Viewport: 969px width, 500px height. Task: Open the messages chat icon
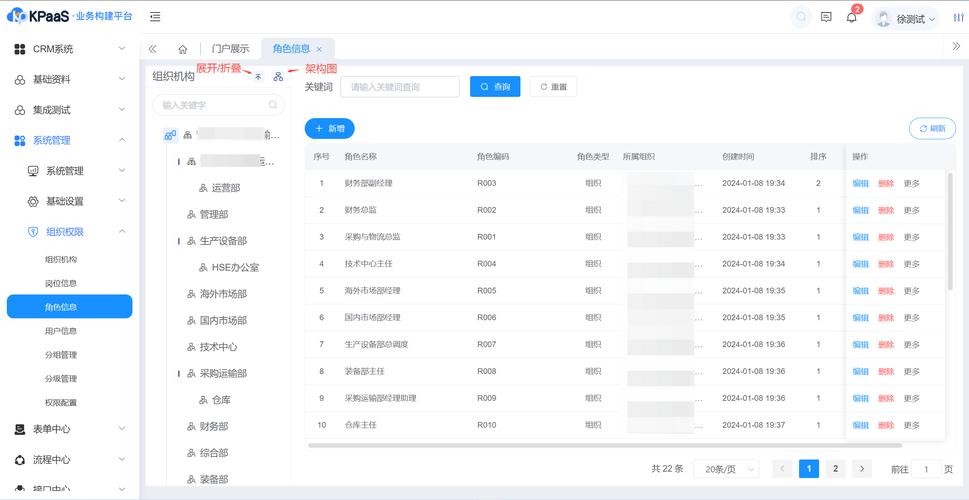click(826, 17)
